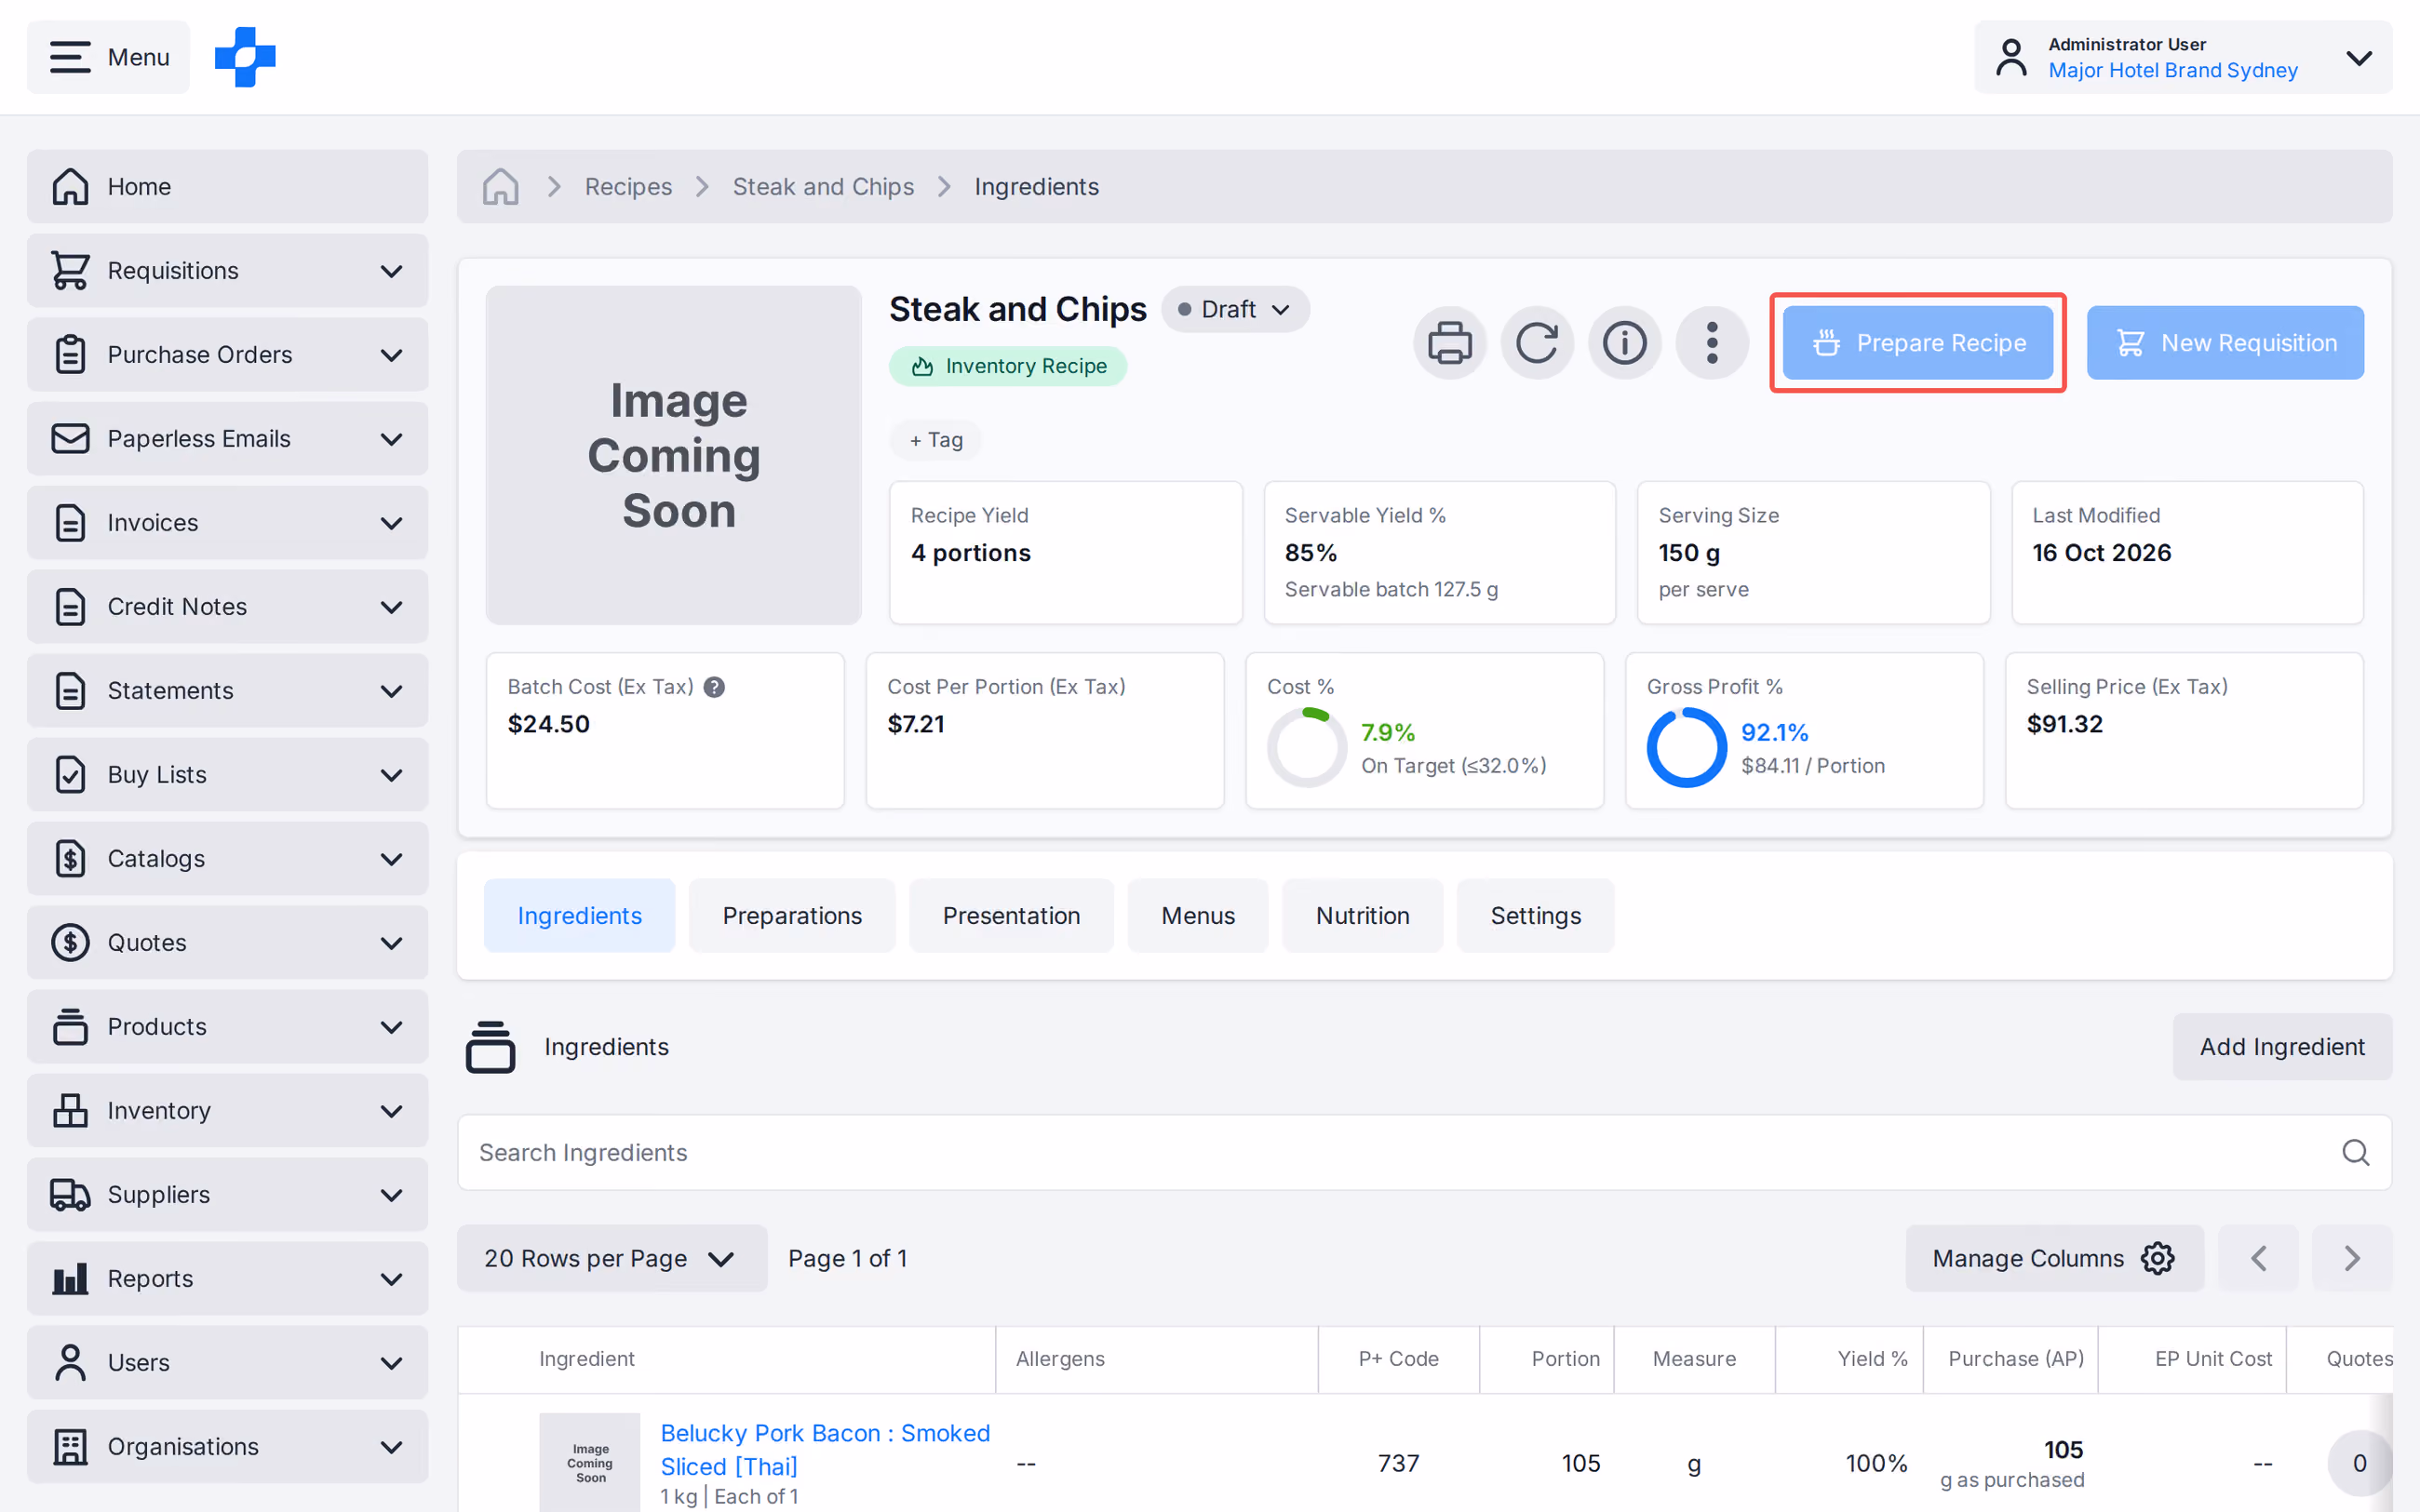Open the Menus tab

pos(1198,916)
